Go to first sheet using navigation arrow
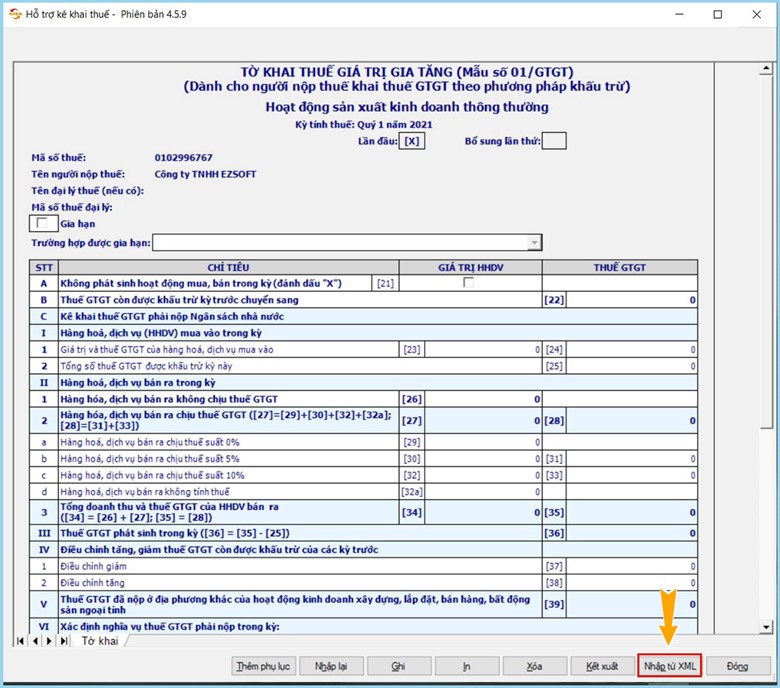780x688 pixels. [18, 640]
